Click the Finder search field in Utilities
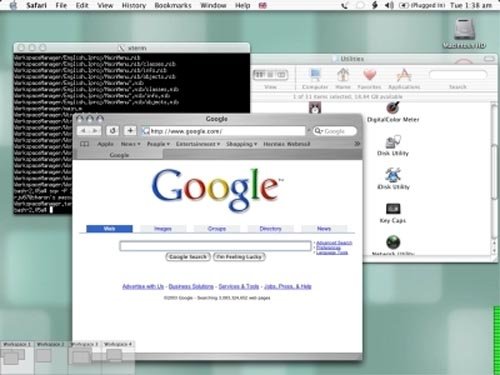500x375 pixels. click(458, 75)
